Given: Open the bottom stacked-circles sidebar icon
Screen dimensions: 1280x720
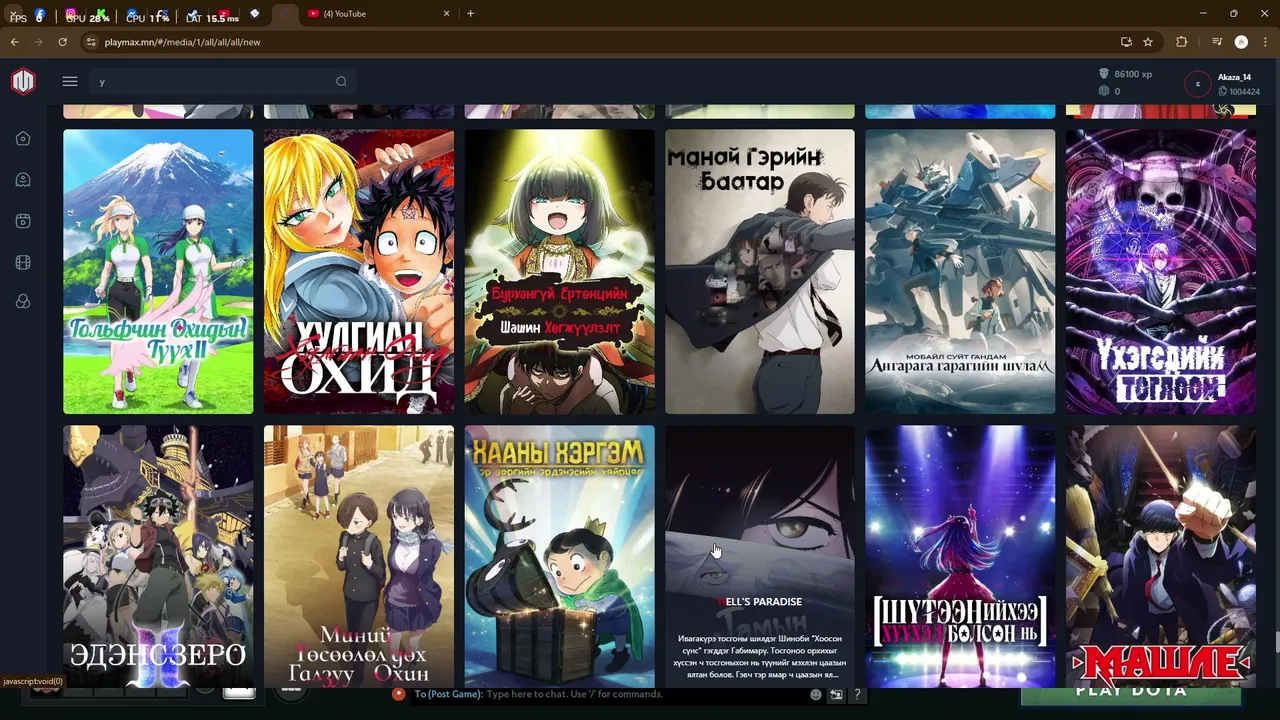Looking at the screenshot, I should 23,302.
